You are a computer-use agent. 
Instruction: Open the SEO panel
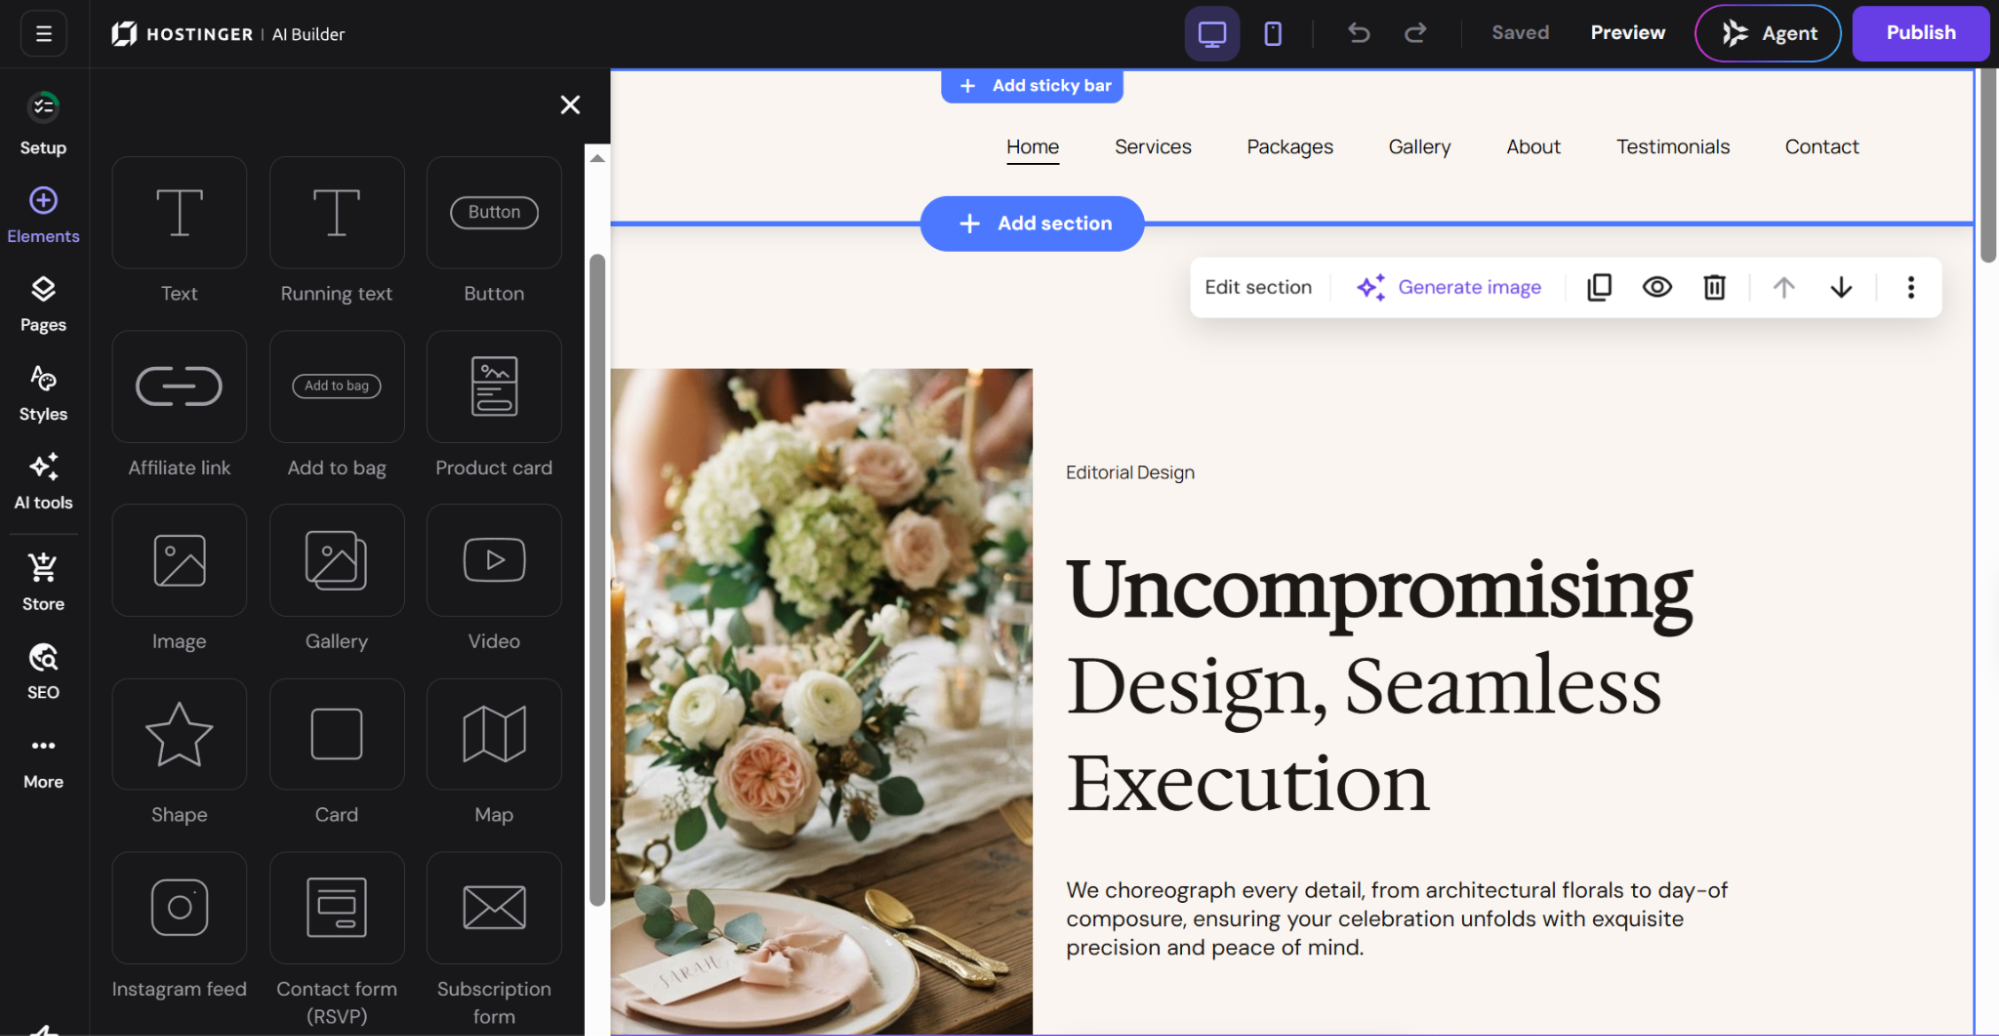coord(43,671)
